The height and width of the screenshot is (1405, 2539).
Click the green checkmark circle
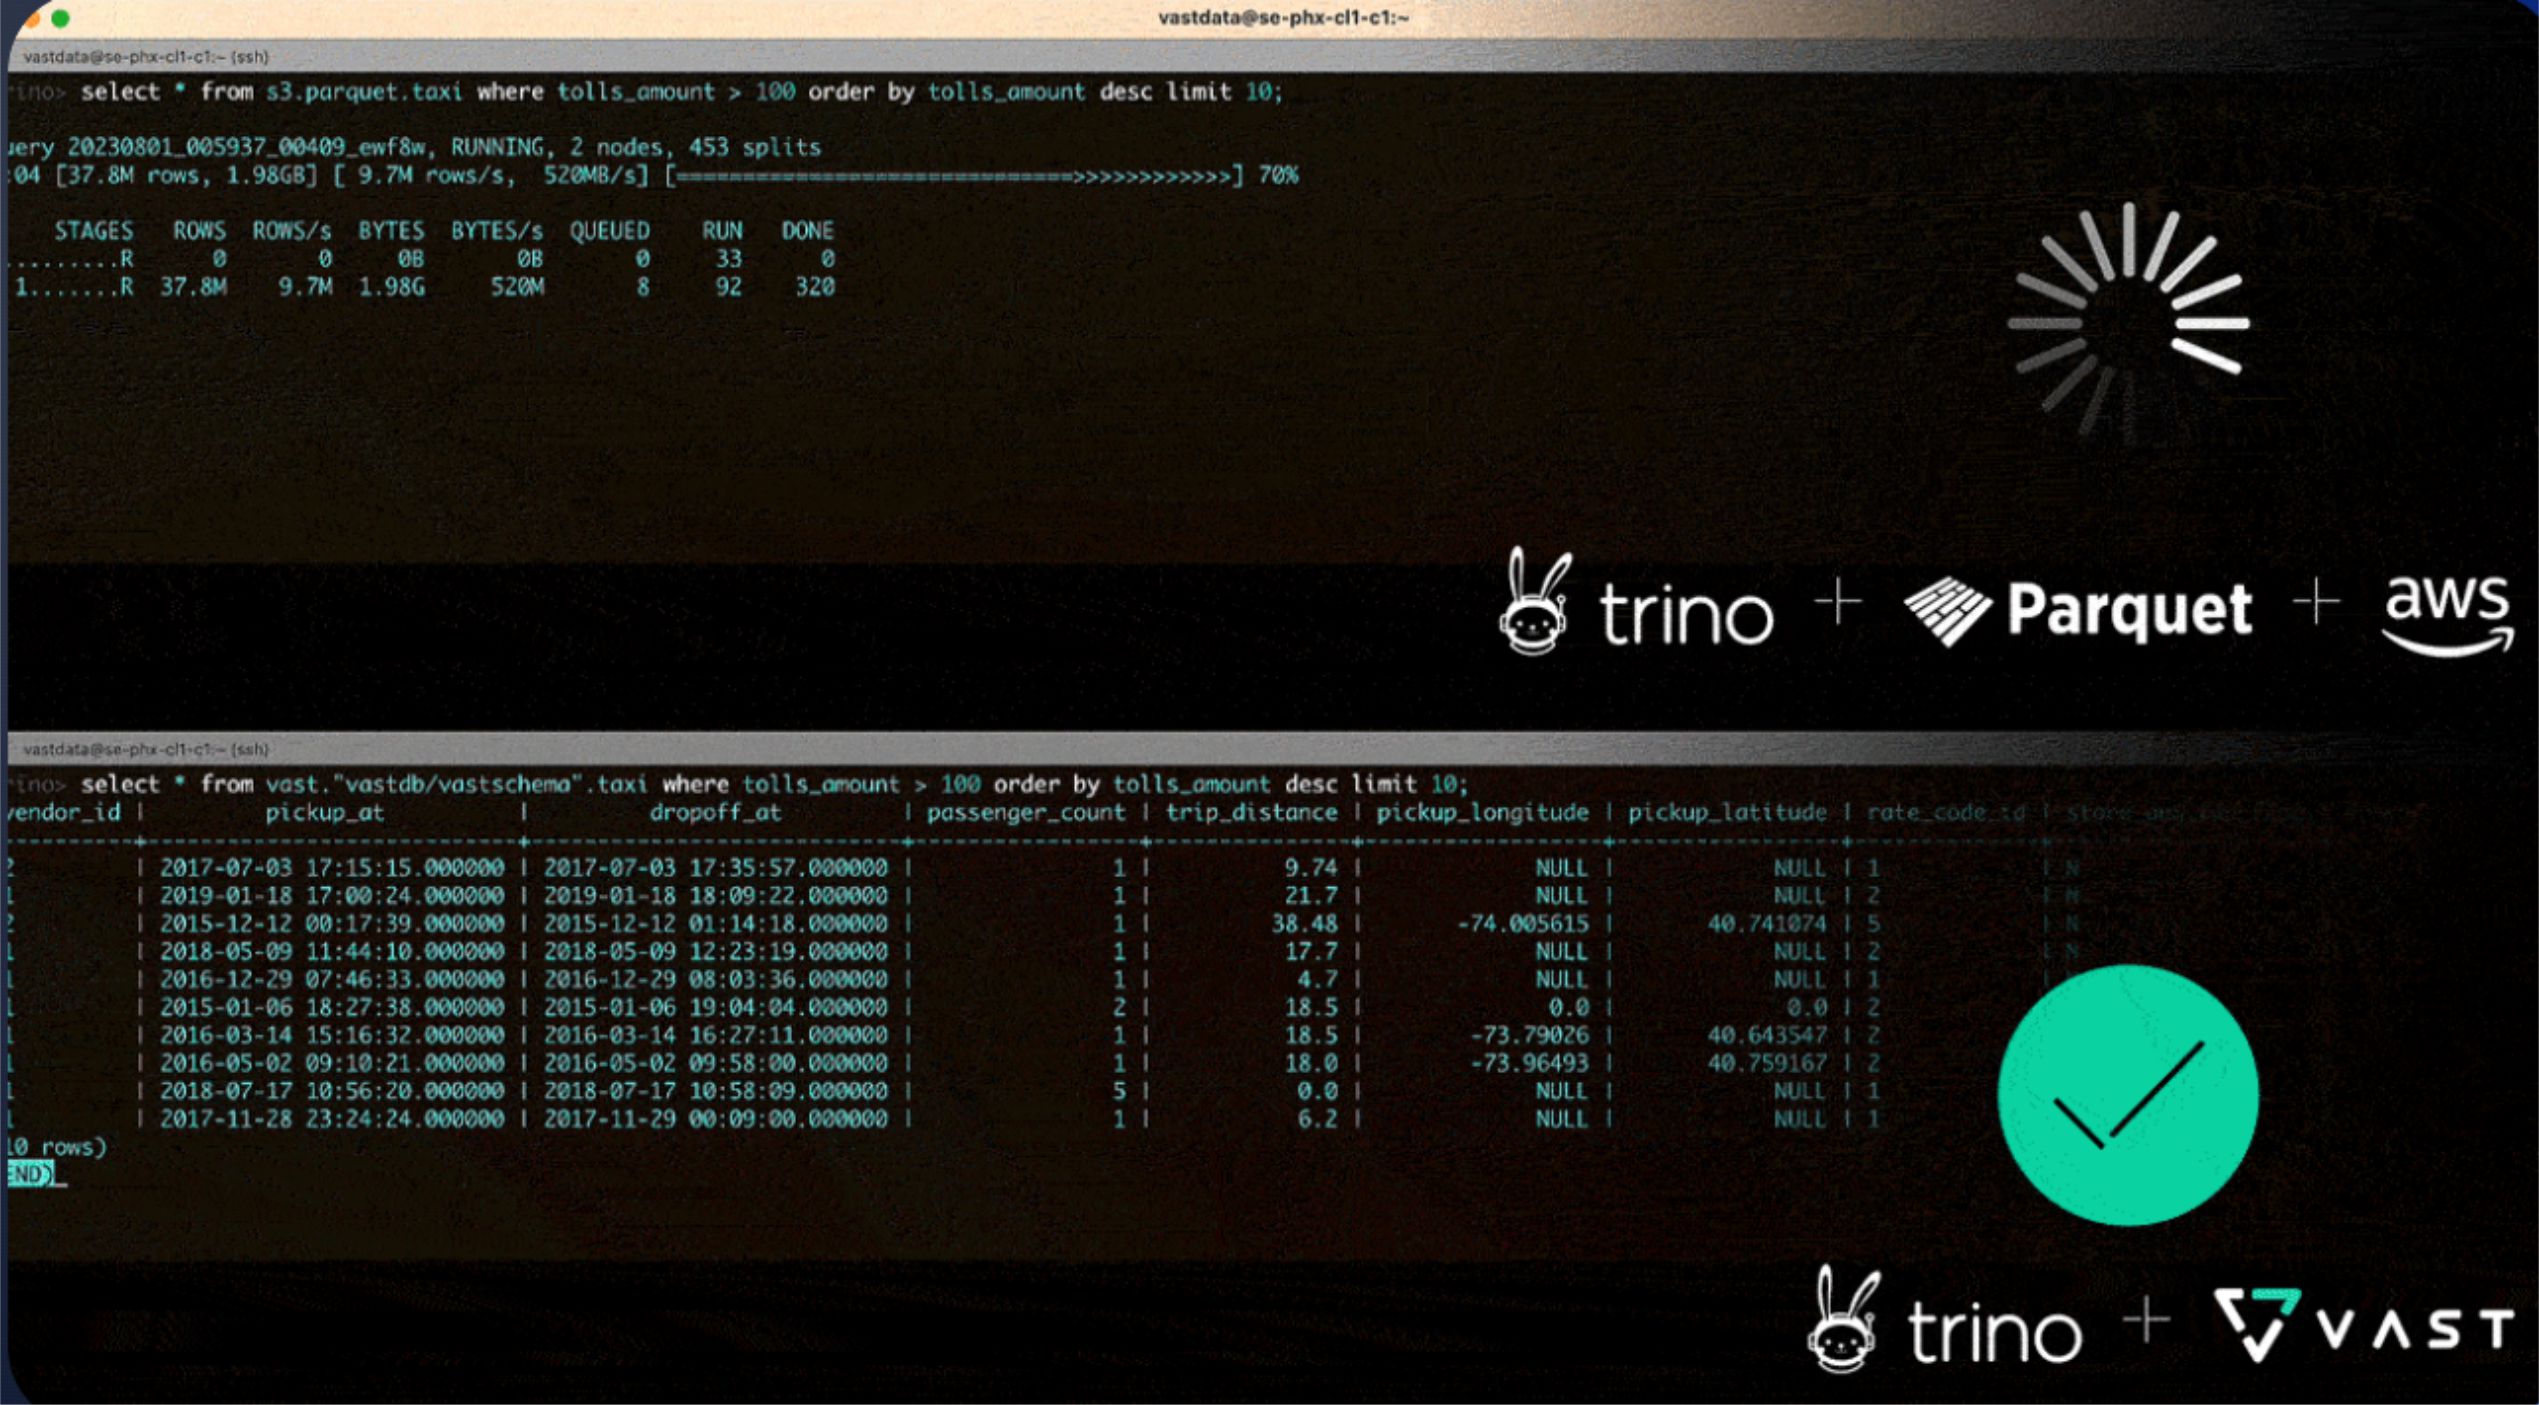tap(2127, 1095)
